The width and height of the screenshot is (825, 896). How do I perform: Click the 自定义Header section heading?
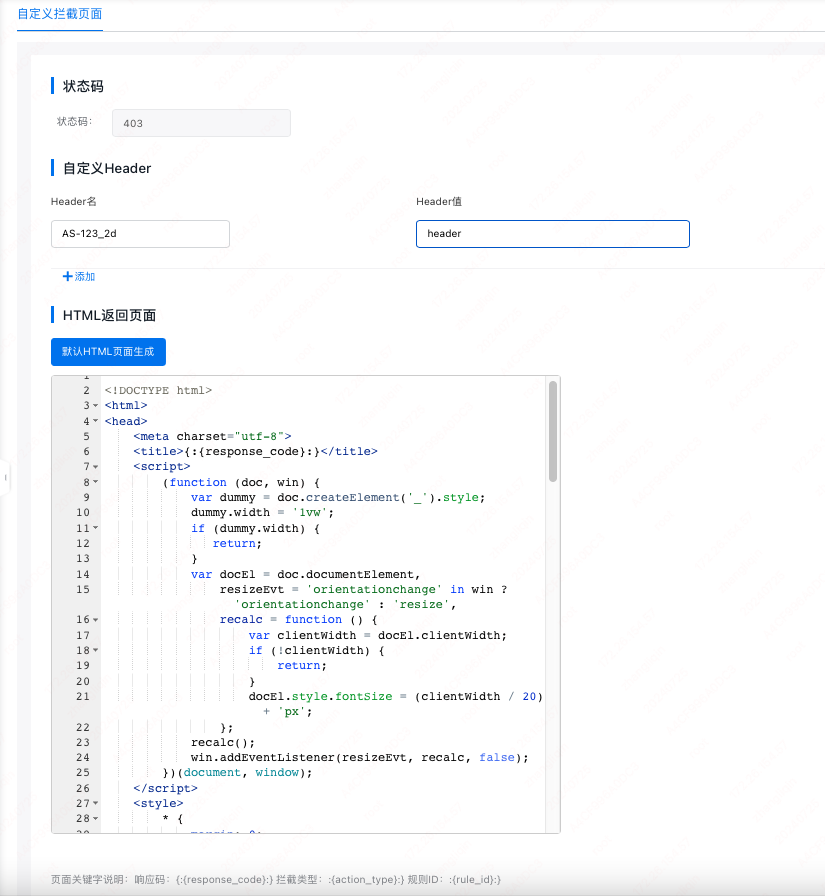[107, 169]
